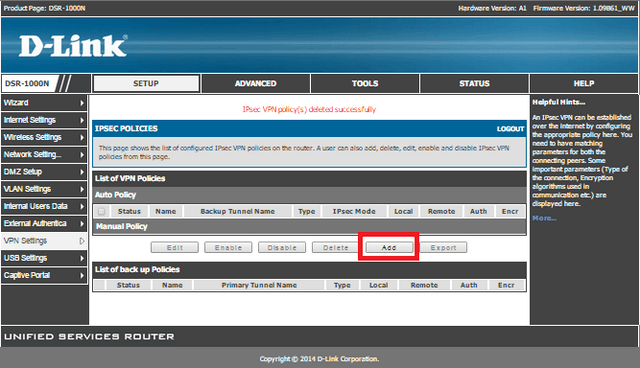640x368 pixels.
Task: Click the USB Settings arrow icon
Action: [82, 258]
